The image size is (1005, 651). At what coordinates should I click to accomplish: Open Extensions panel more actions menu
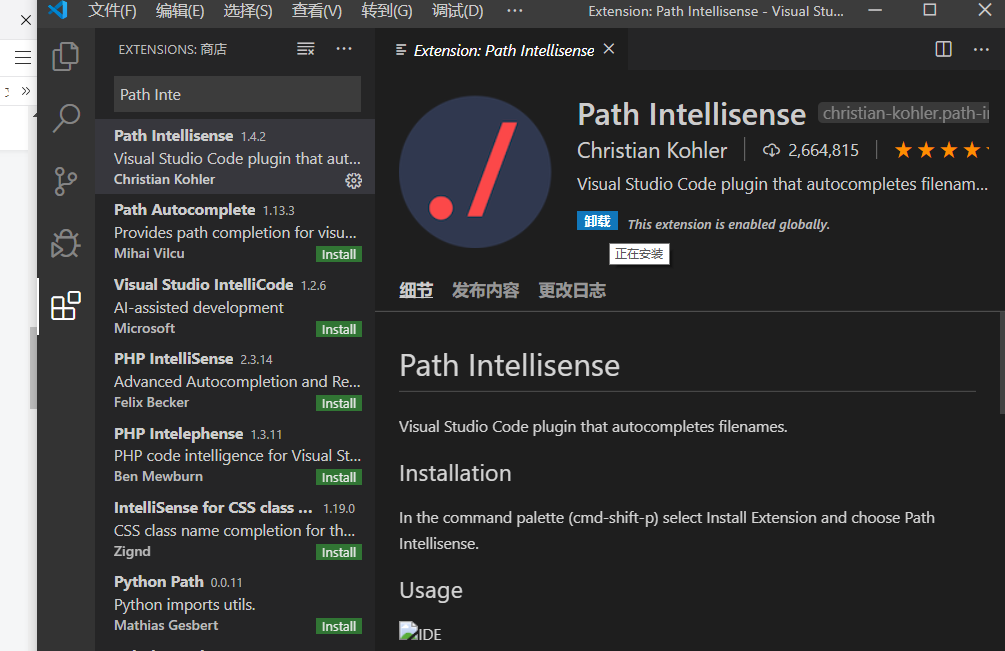(x=344, y=49)
